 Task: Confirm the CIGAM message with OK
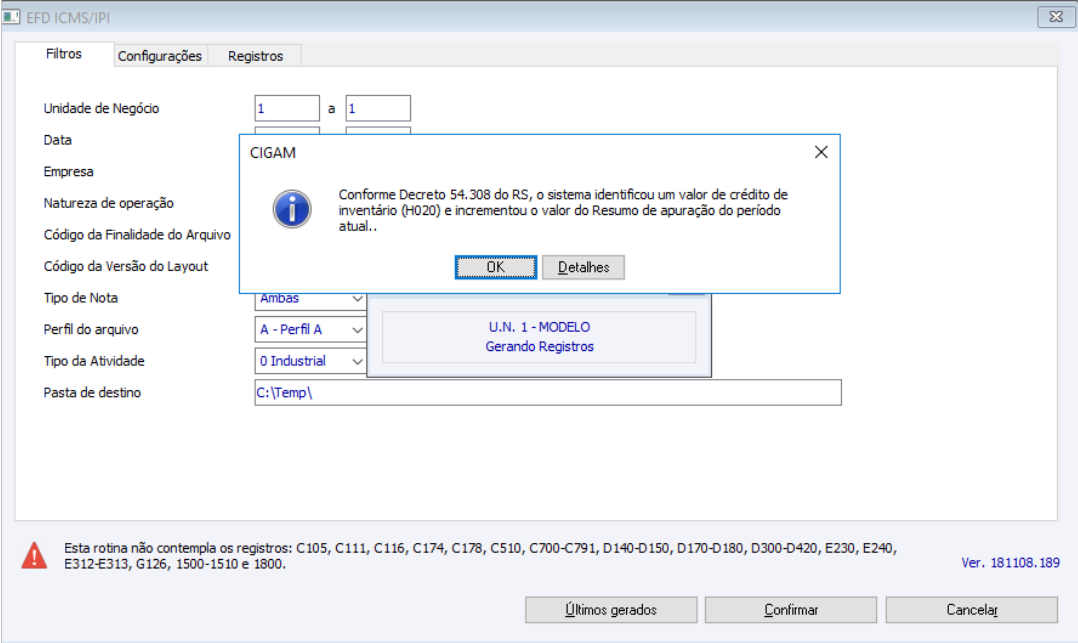(x=496, y=267)
